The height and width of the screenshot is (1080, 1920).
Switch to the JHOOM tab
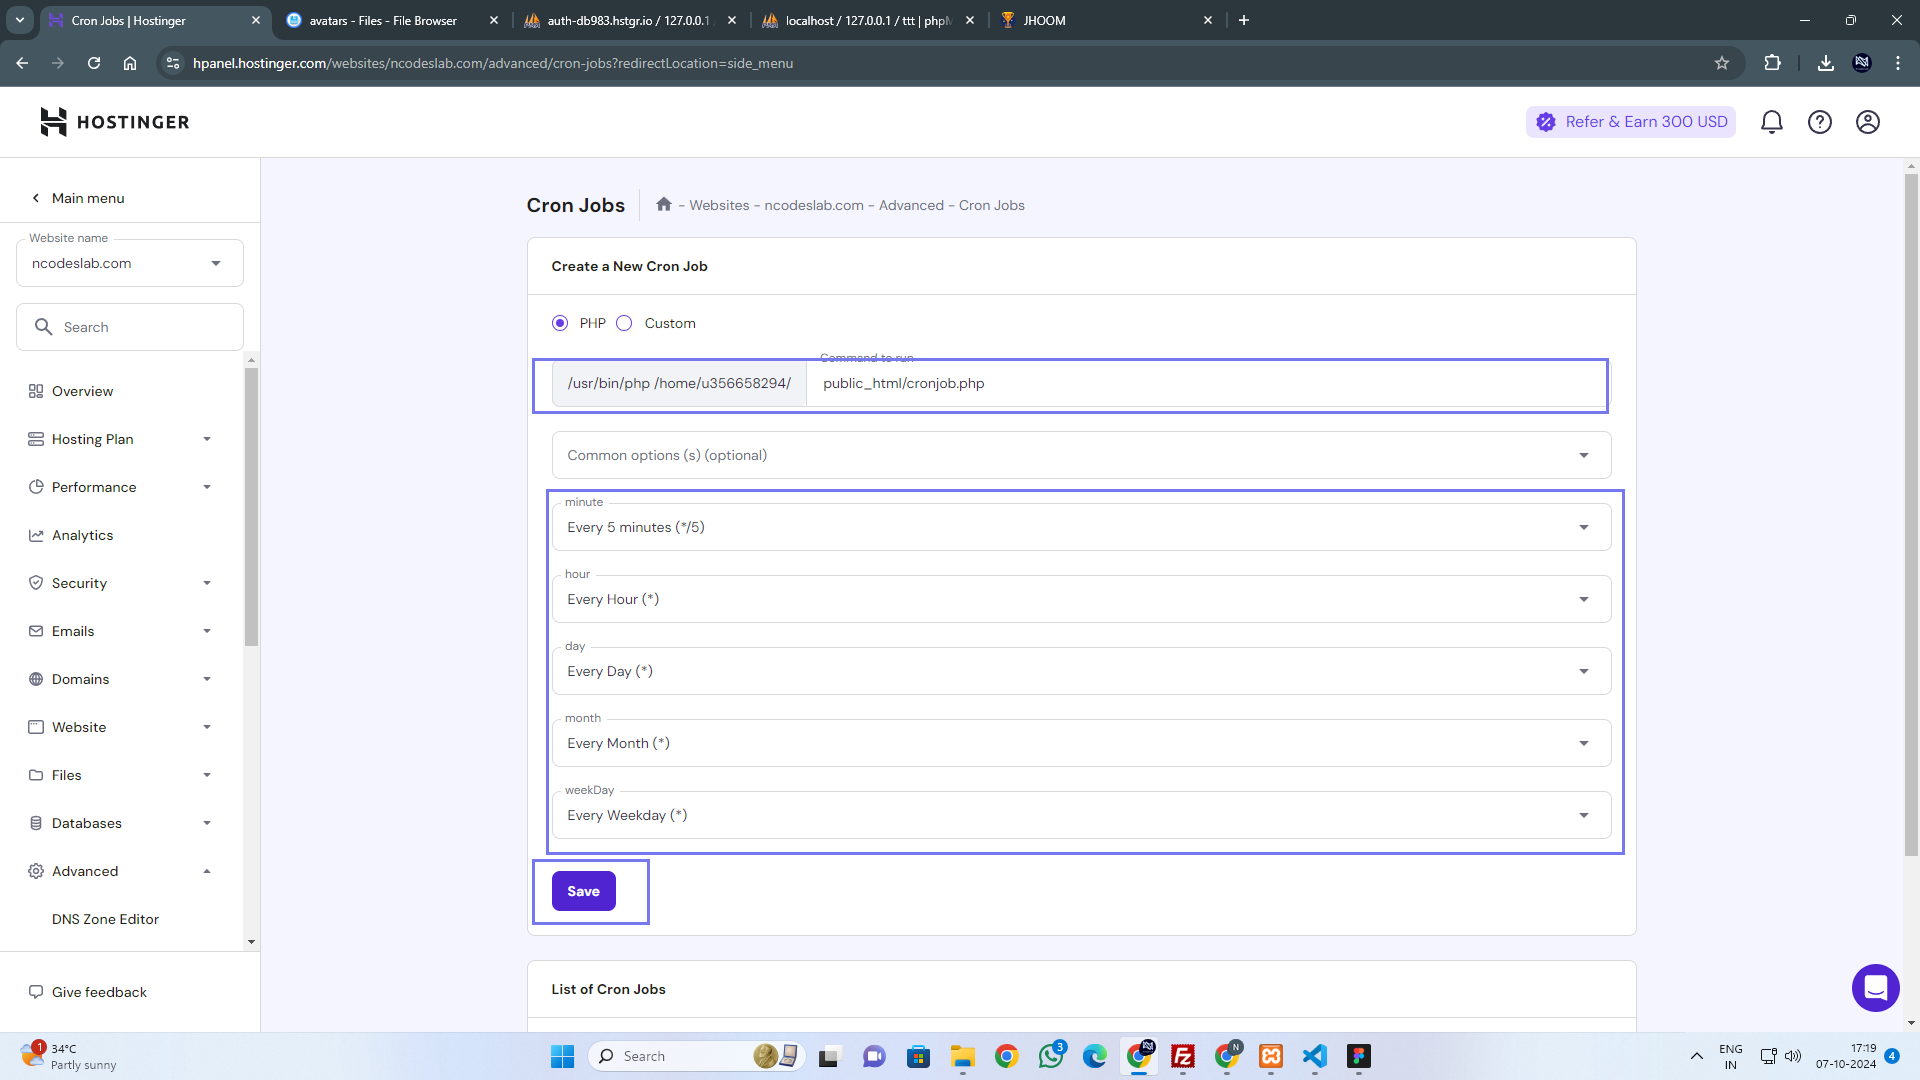point(1108,20)
